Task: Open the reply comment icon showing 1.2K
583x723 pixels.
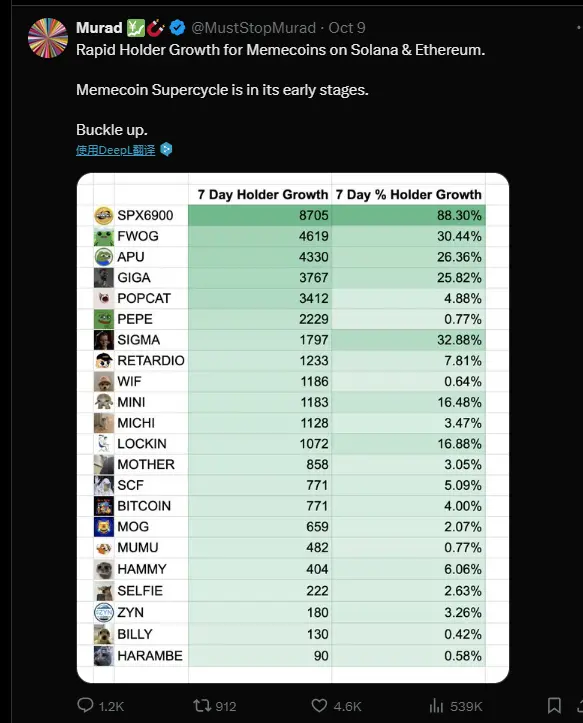Action: [85, 705]
